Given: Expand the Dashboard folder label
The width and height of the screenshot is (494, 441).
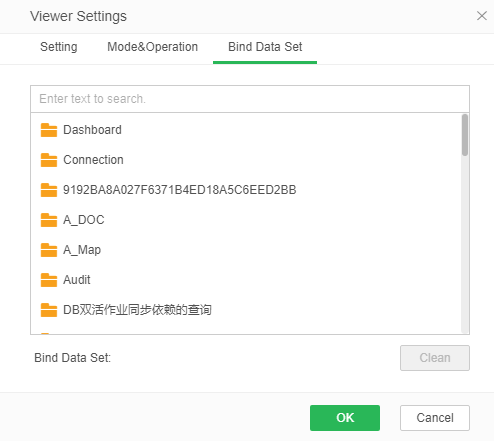Looking at the screenshot, I should 92,130.
